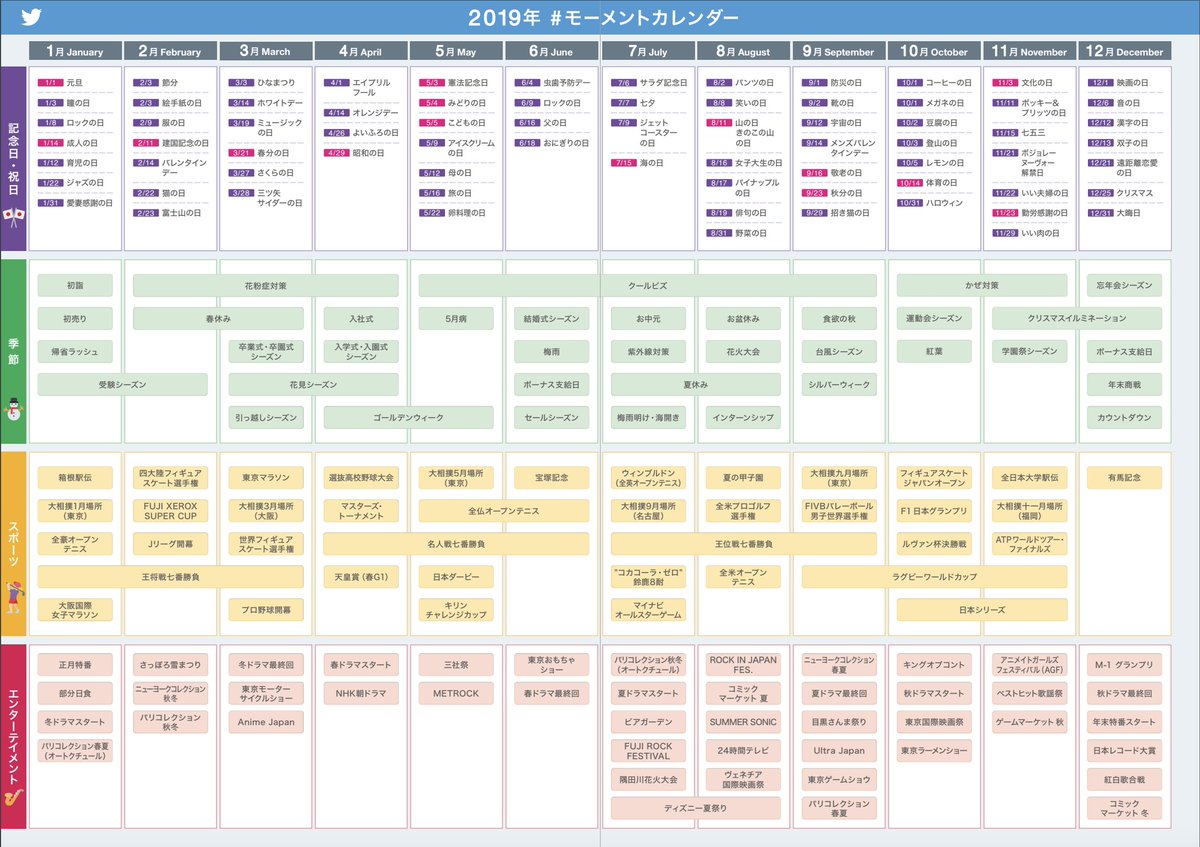Click the 1/1 元旦 entry
The height and width of the screenshot is (847, 1200).
[x=62, y=83]
